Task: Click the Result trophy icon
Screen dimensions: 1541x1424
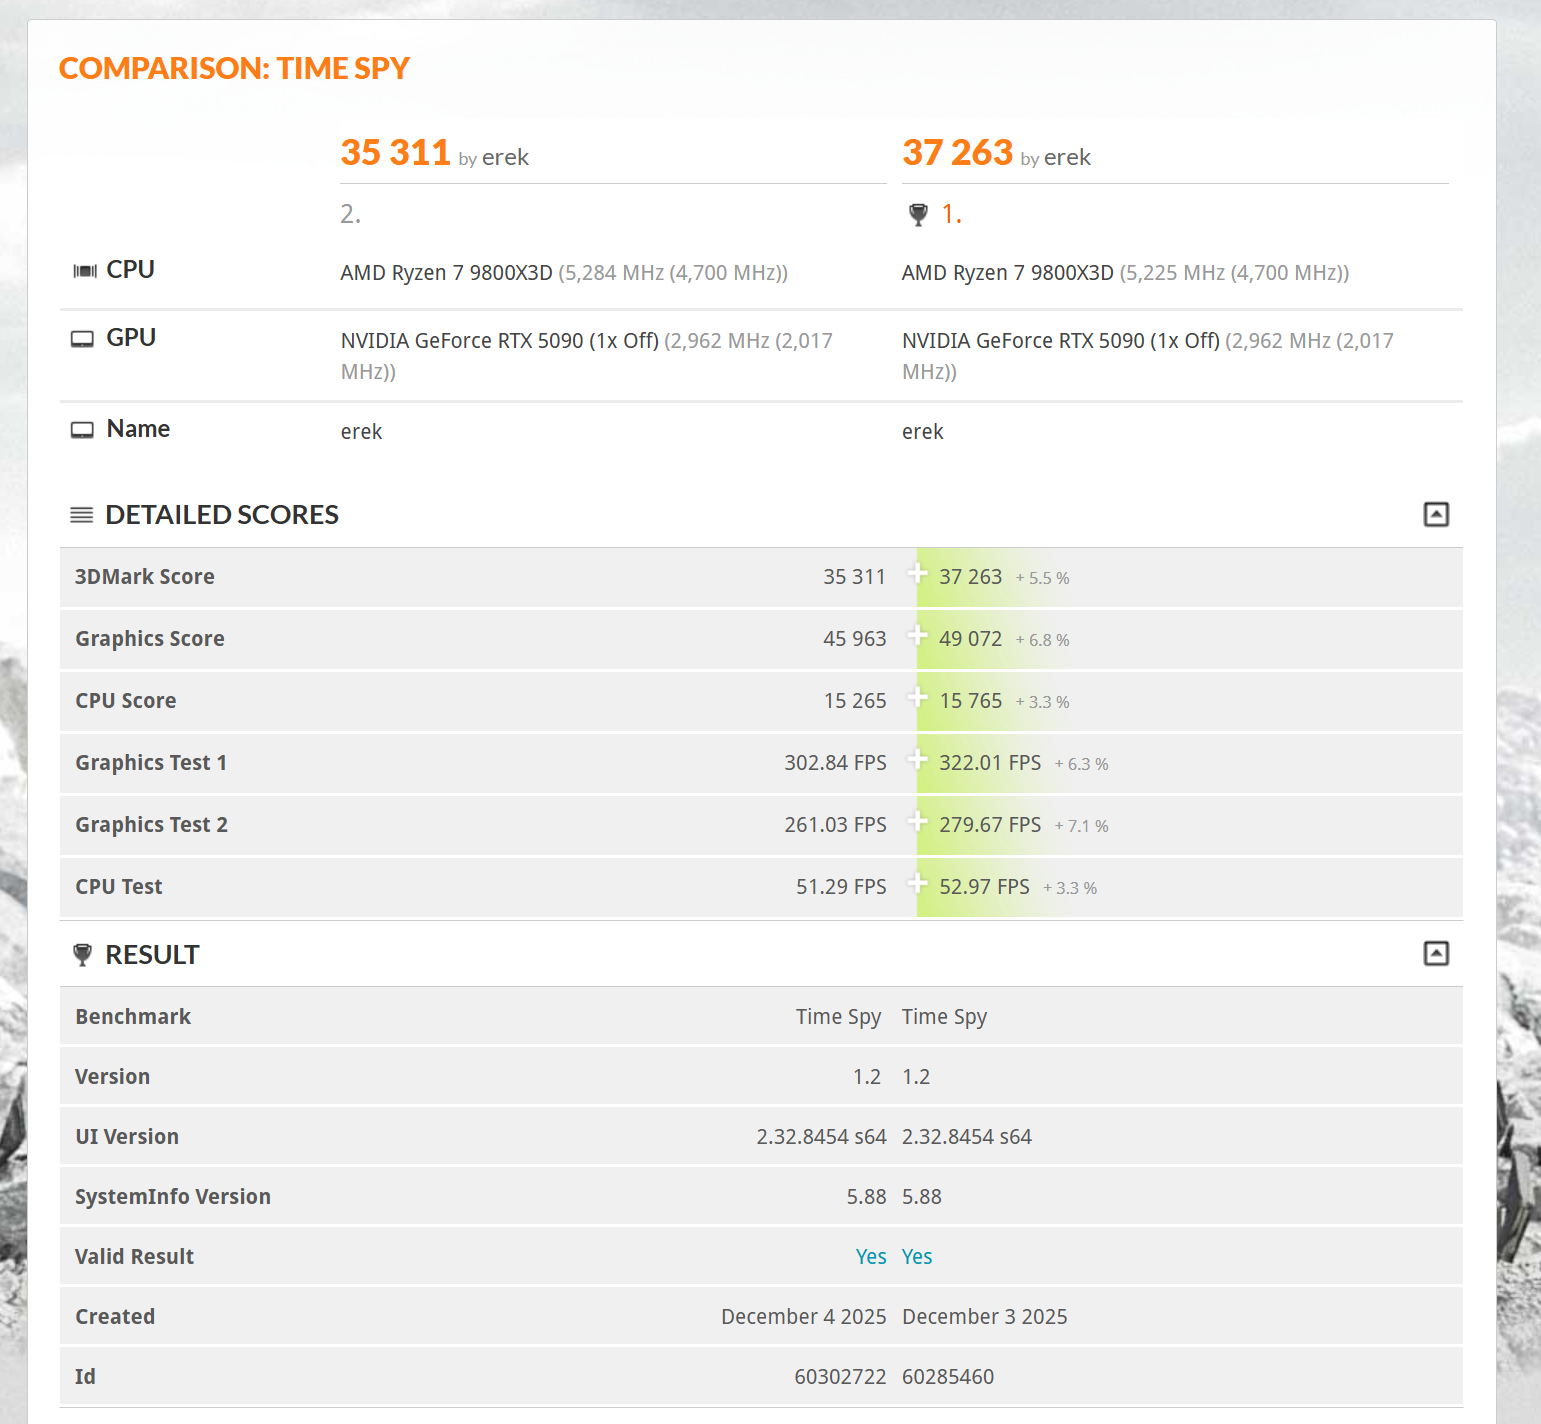Action: pos(83,955)
